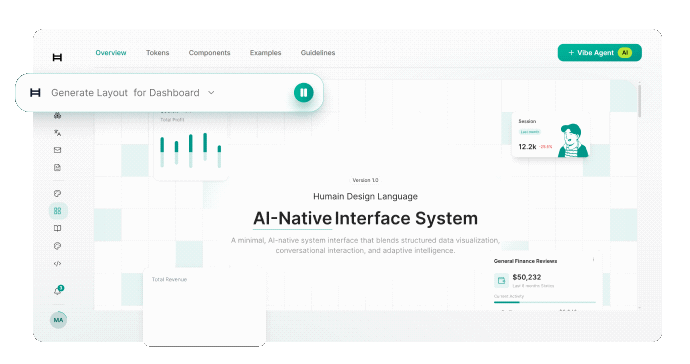Image resolution: width=690 pixels, height=364 pixels.
Task: Open the book guidelines icon in the sidebar
Action: (x=57, y=228)
